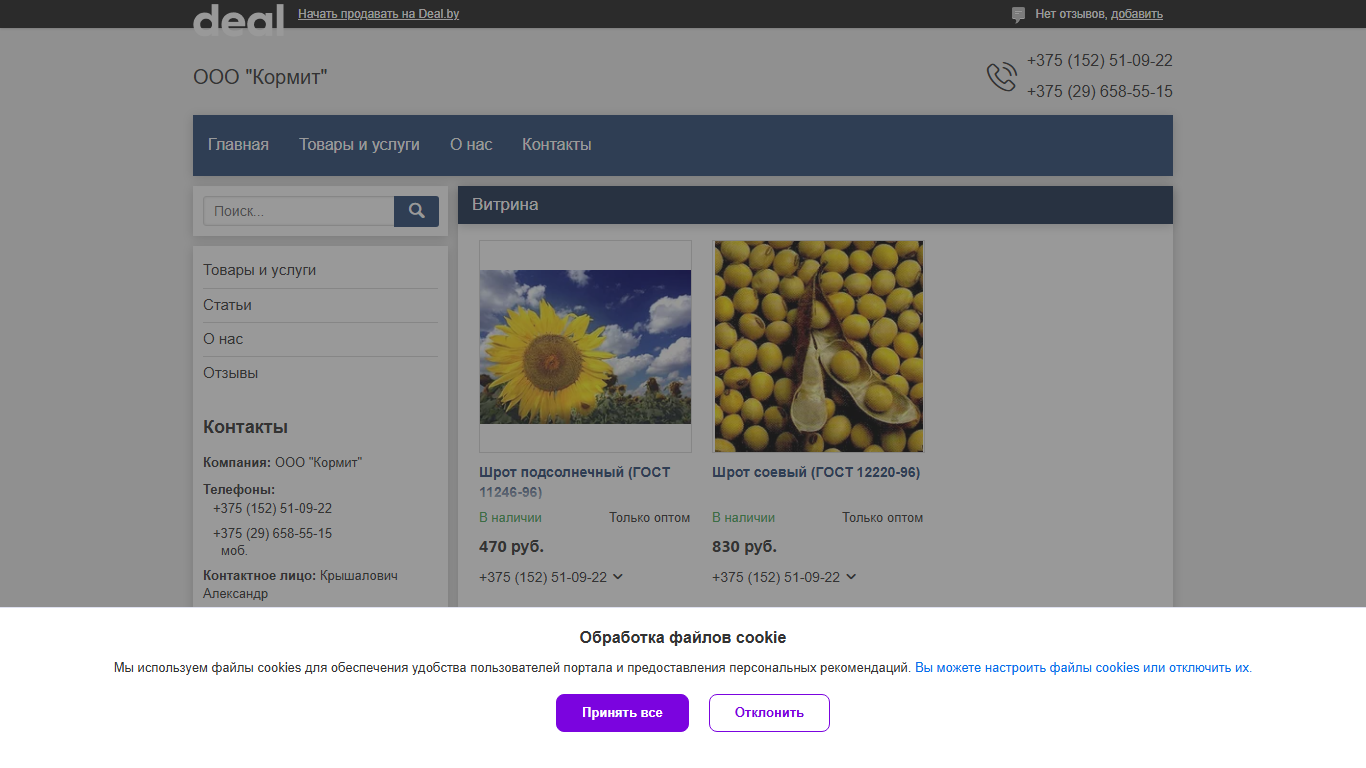Open Шрот соевый (ГОСТ 12220-96) product link
1366x768 pixels.
816,472
